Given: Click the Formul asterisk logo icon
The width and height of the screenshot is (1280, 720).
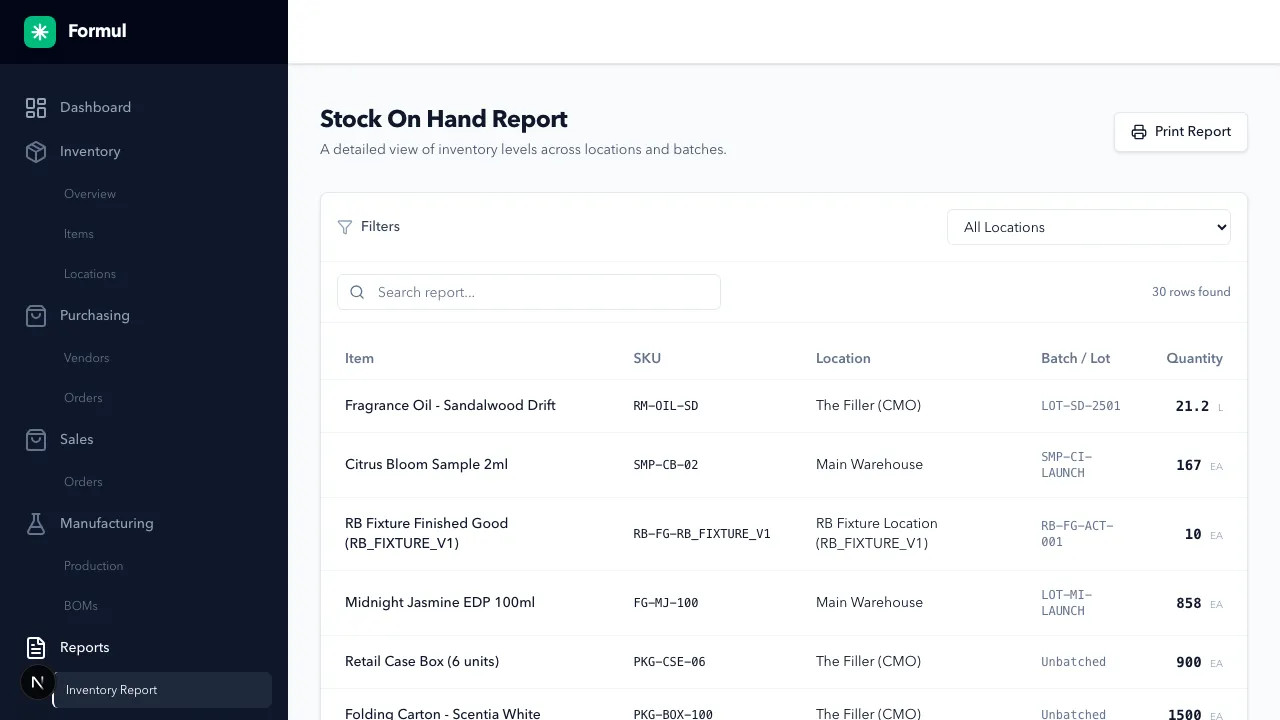Looking at the screenshot, I should pos(40,31).
